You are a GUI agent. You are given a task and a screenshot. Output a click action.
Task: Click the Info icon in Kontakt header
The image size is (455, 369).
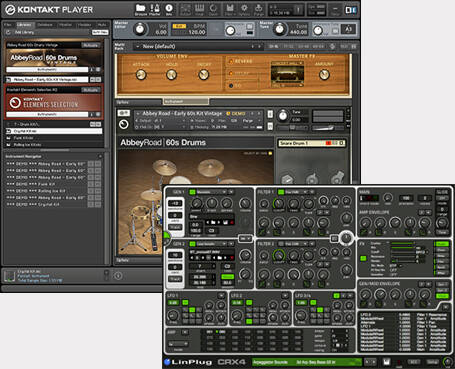[169, 9]
